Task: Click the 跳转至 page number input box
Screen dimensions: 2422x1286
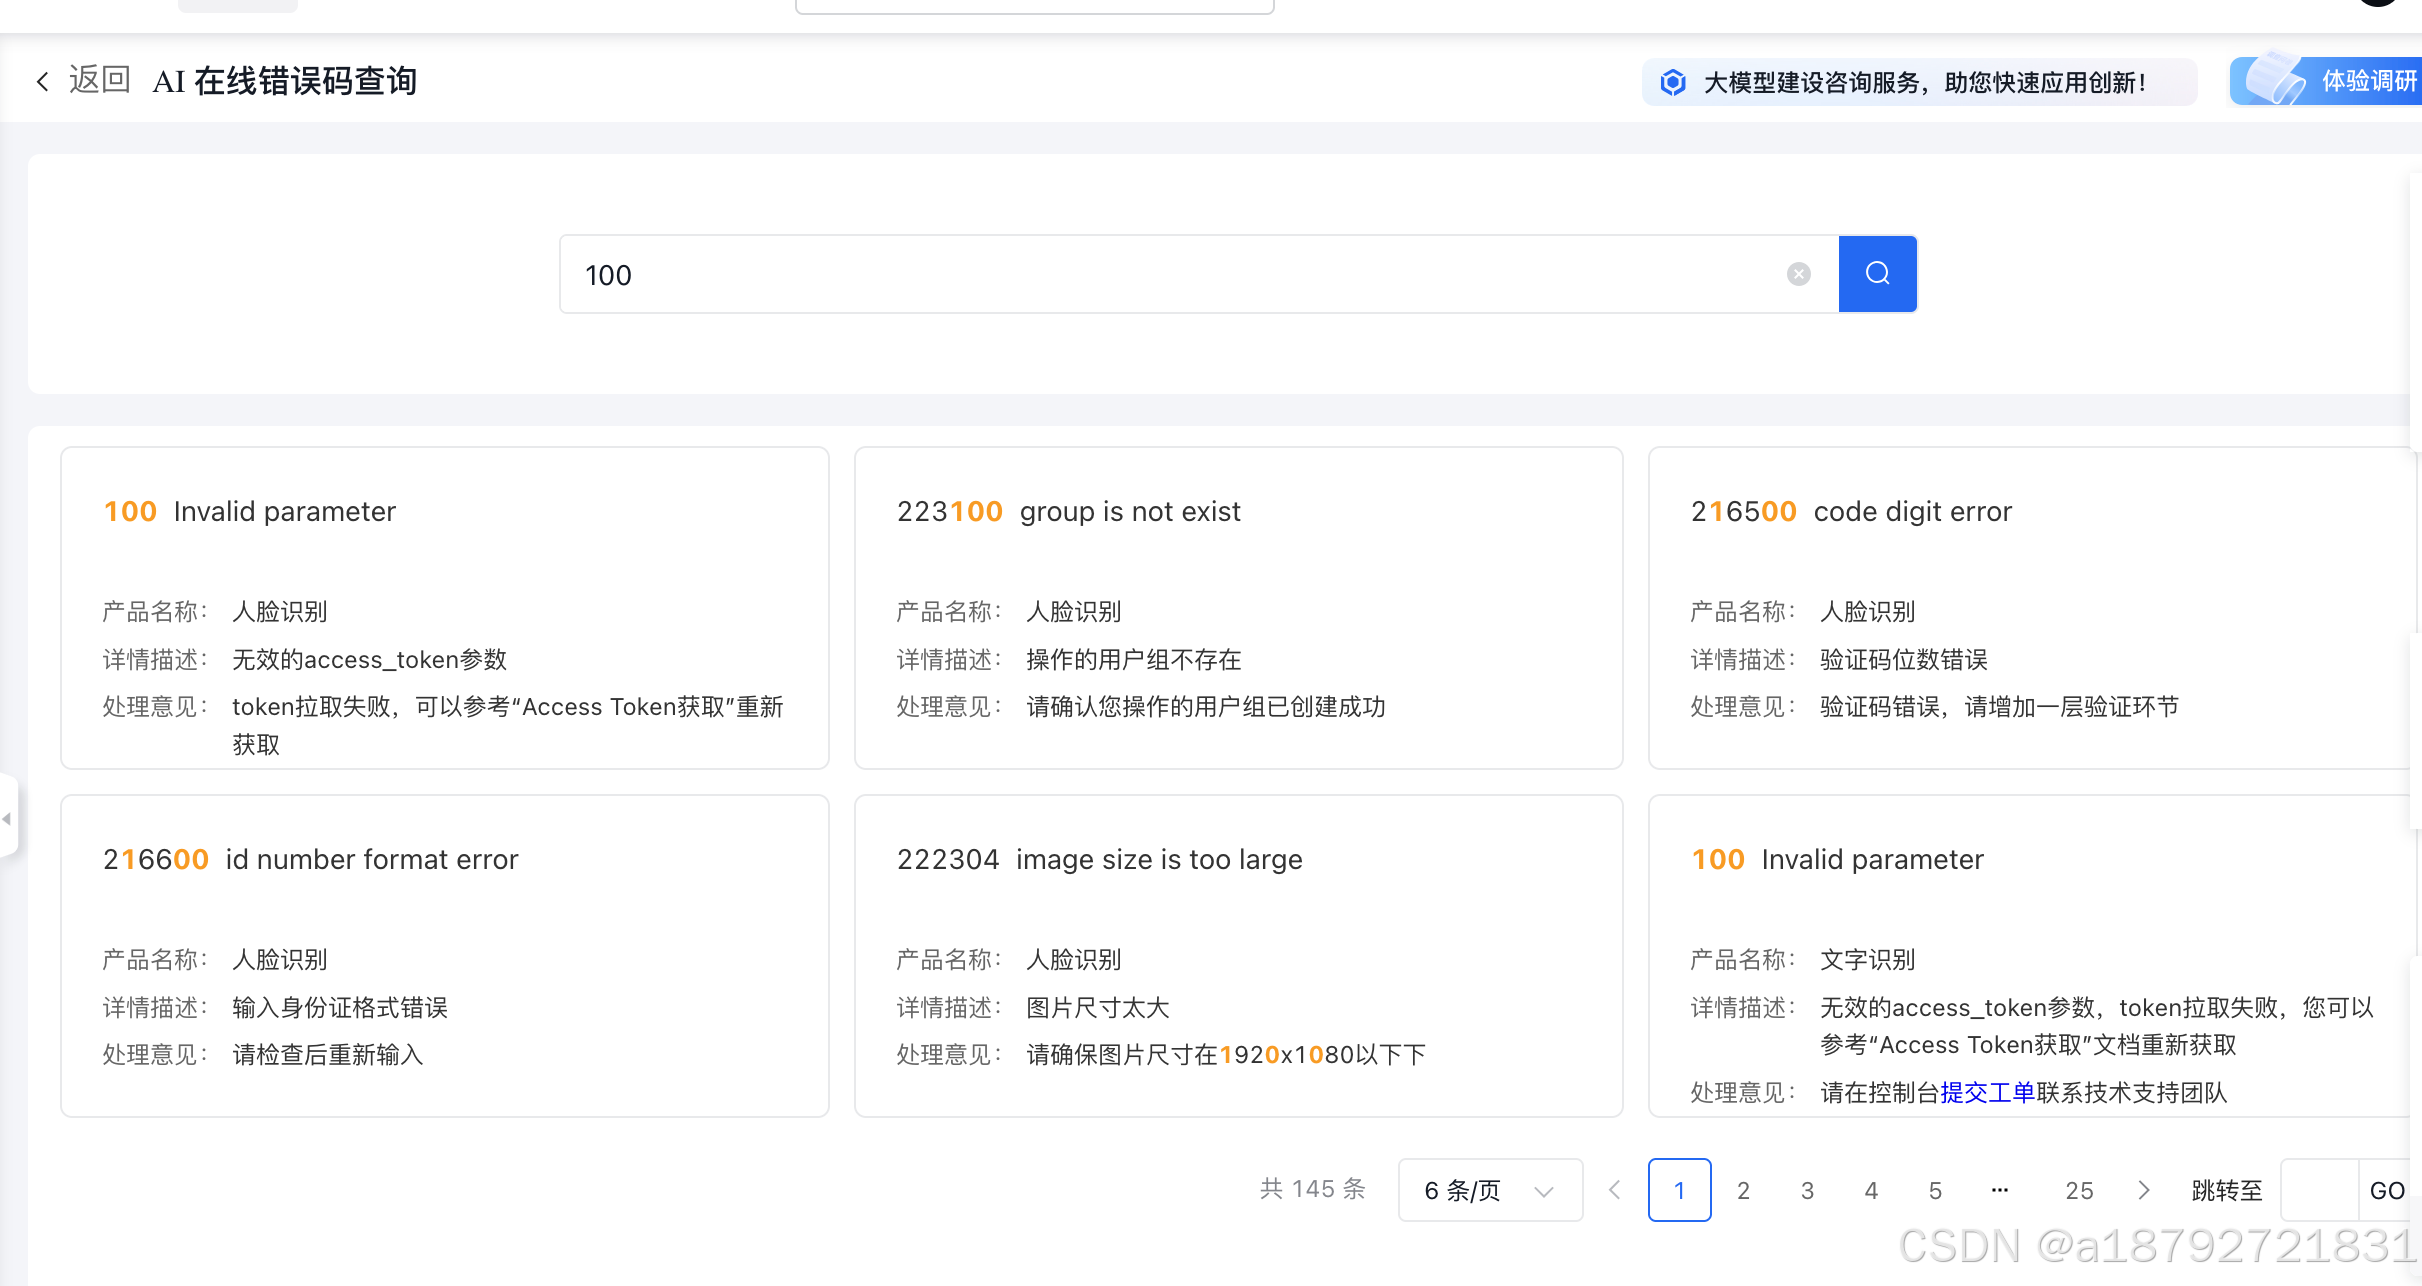Action: click(x=2320, y=1190)
